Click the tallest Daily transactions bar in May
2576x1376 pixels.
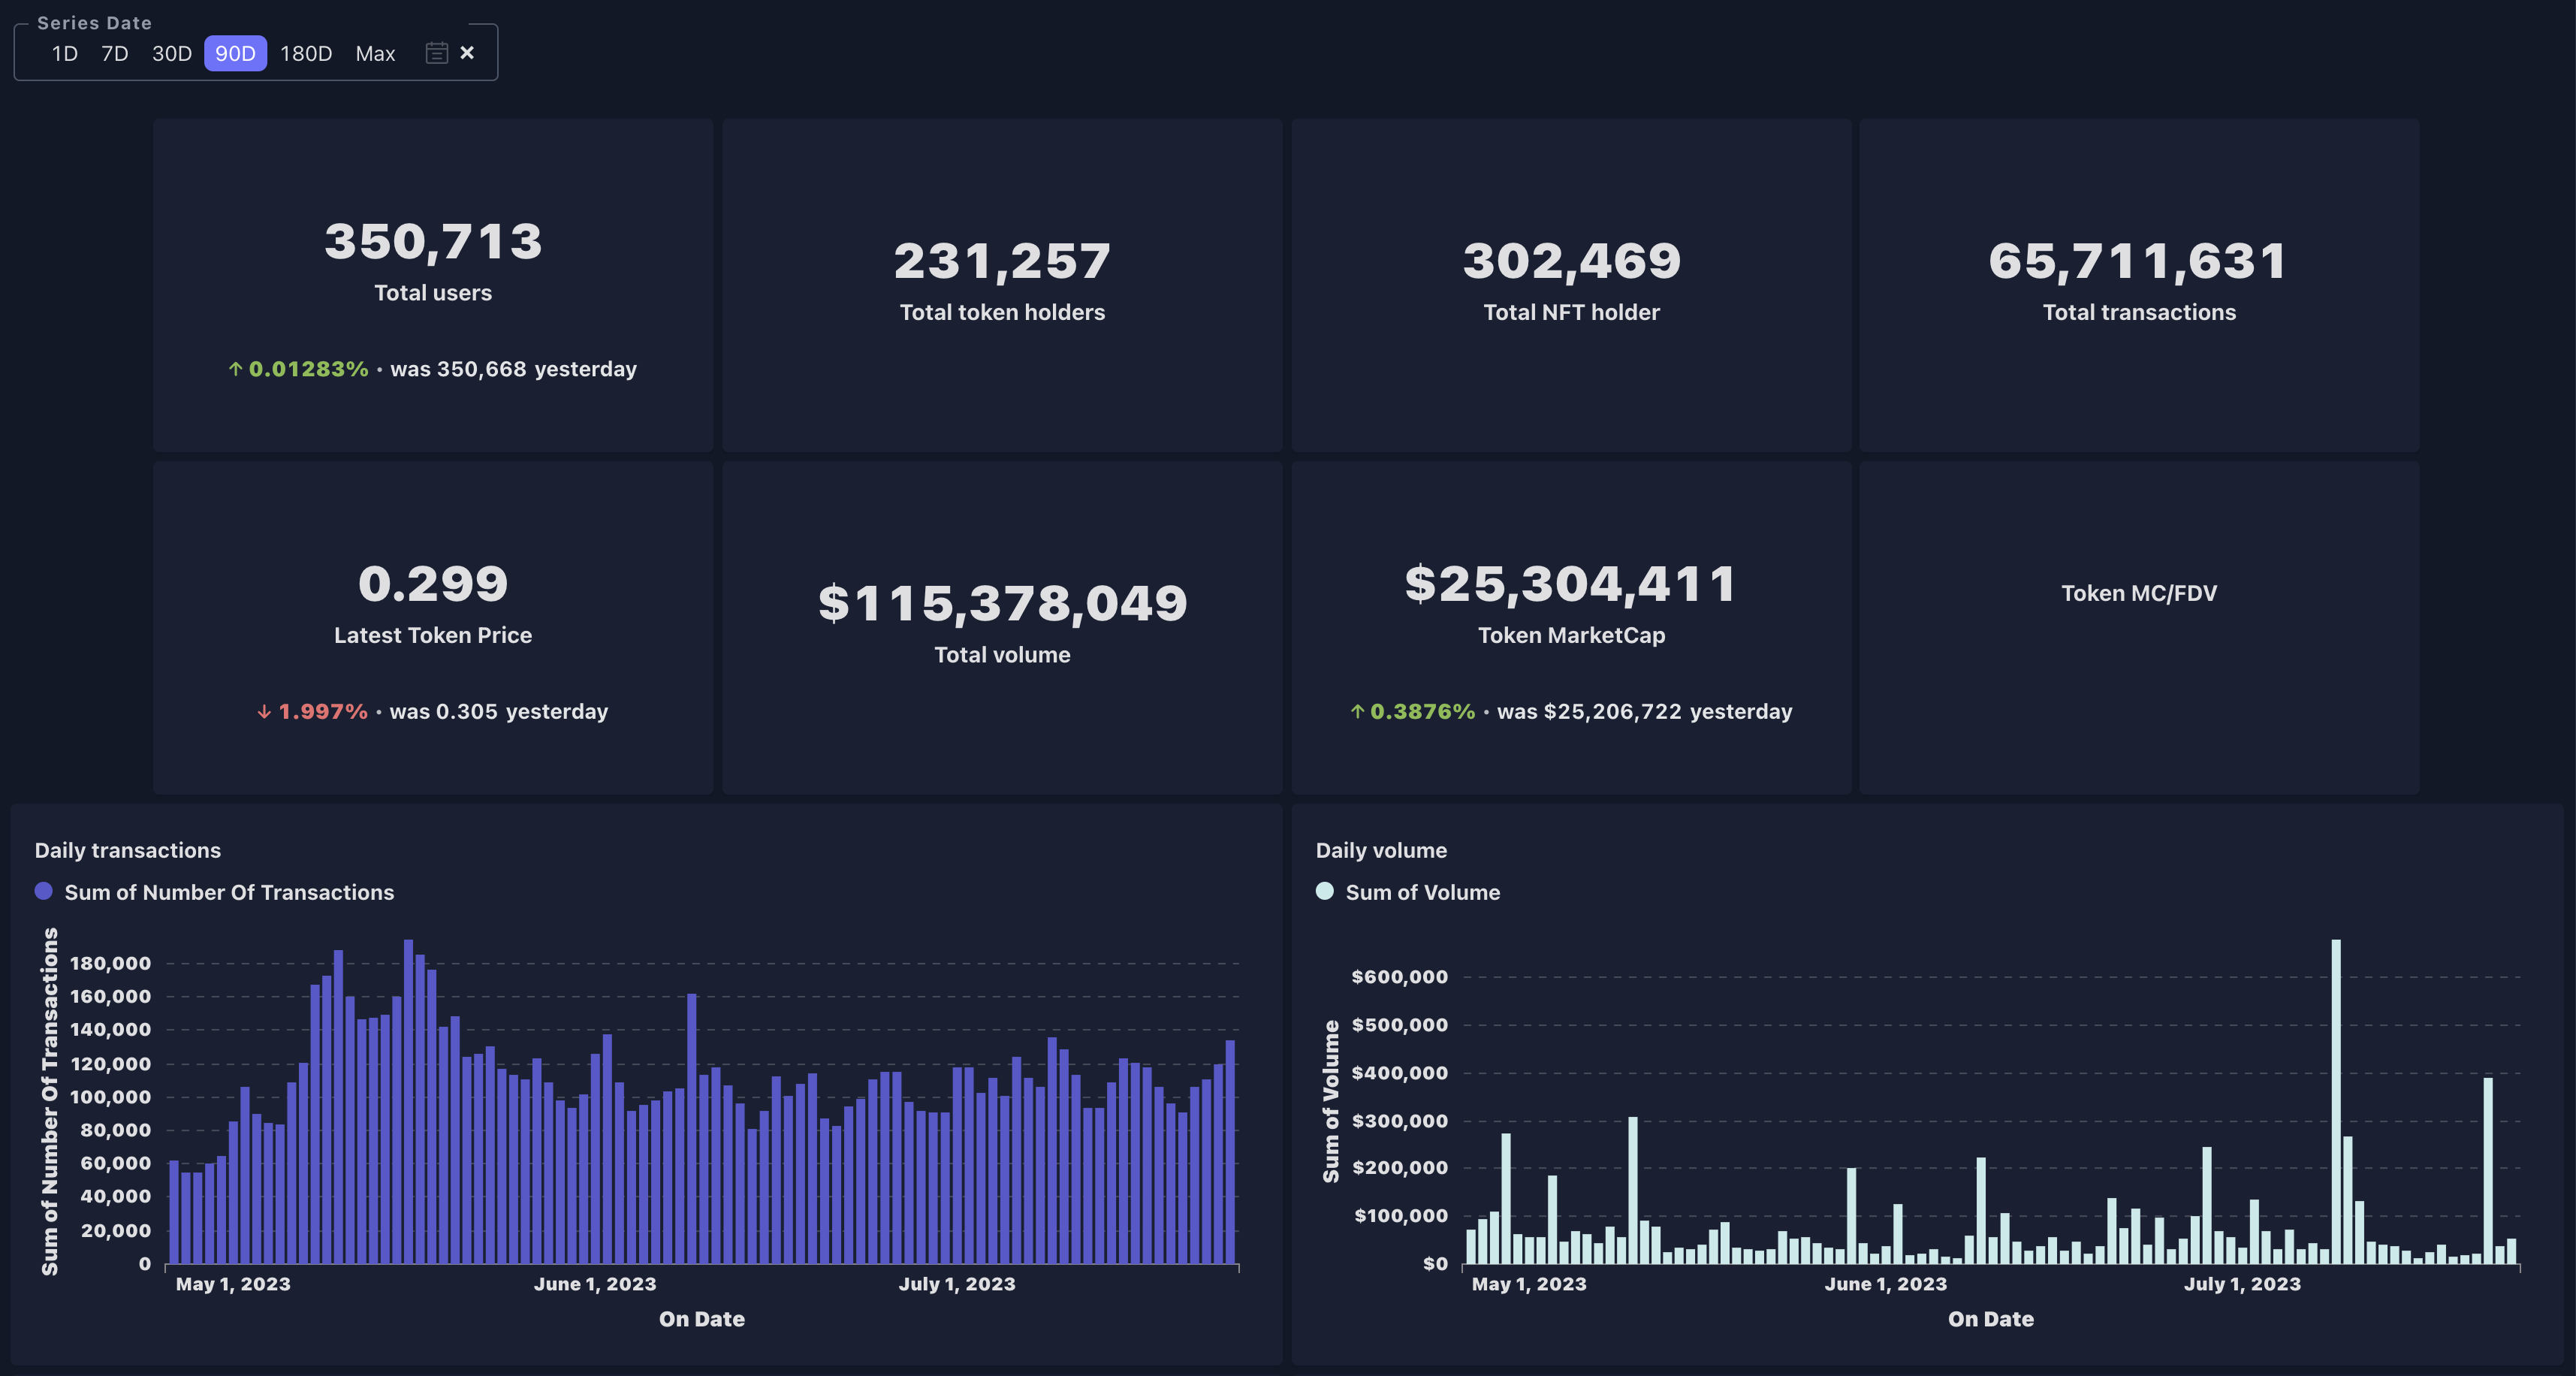pos(408,1101)
